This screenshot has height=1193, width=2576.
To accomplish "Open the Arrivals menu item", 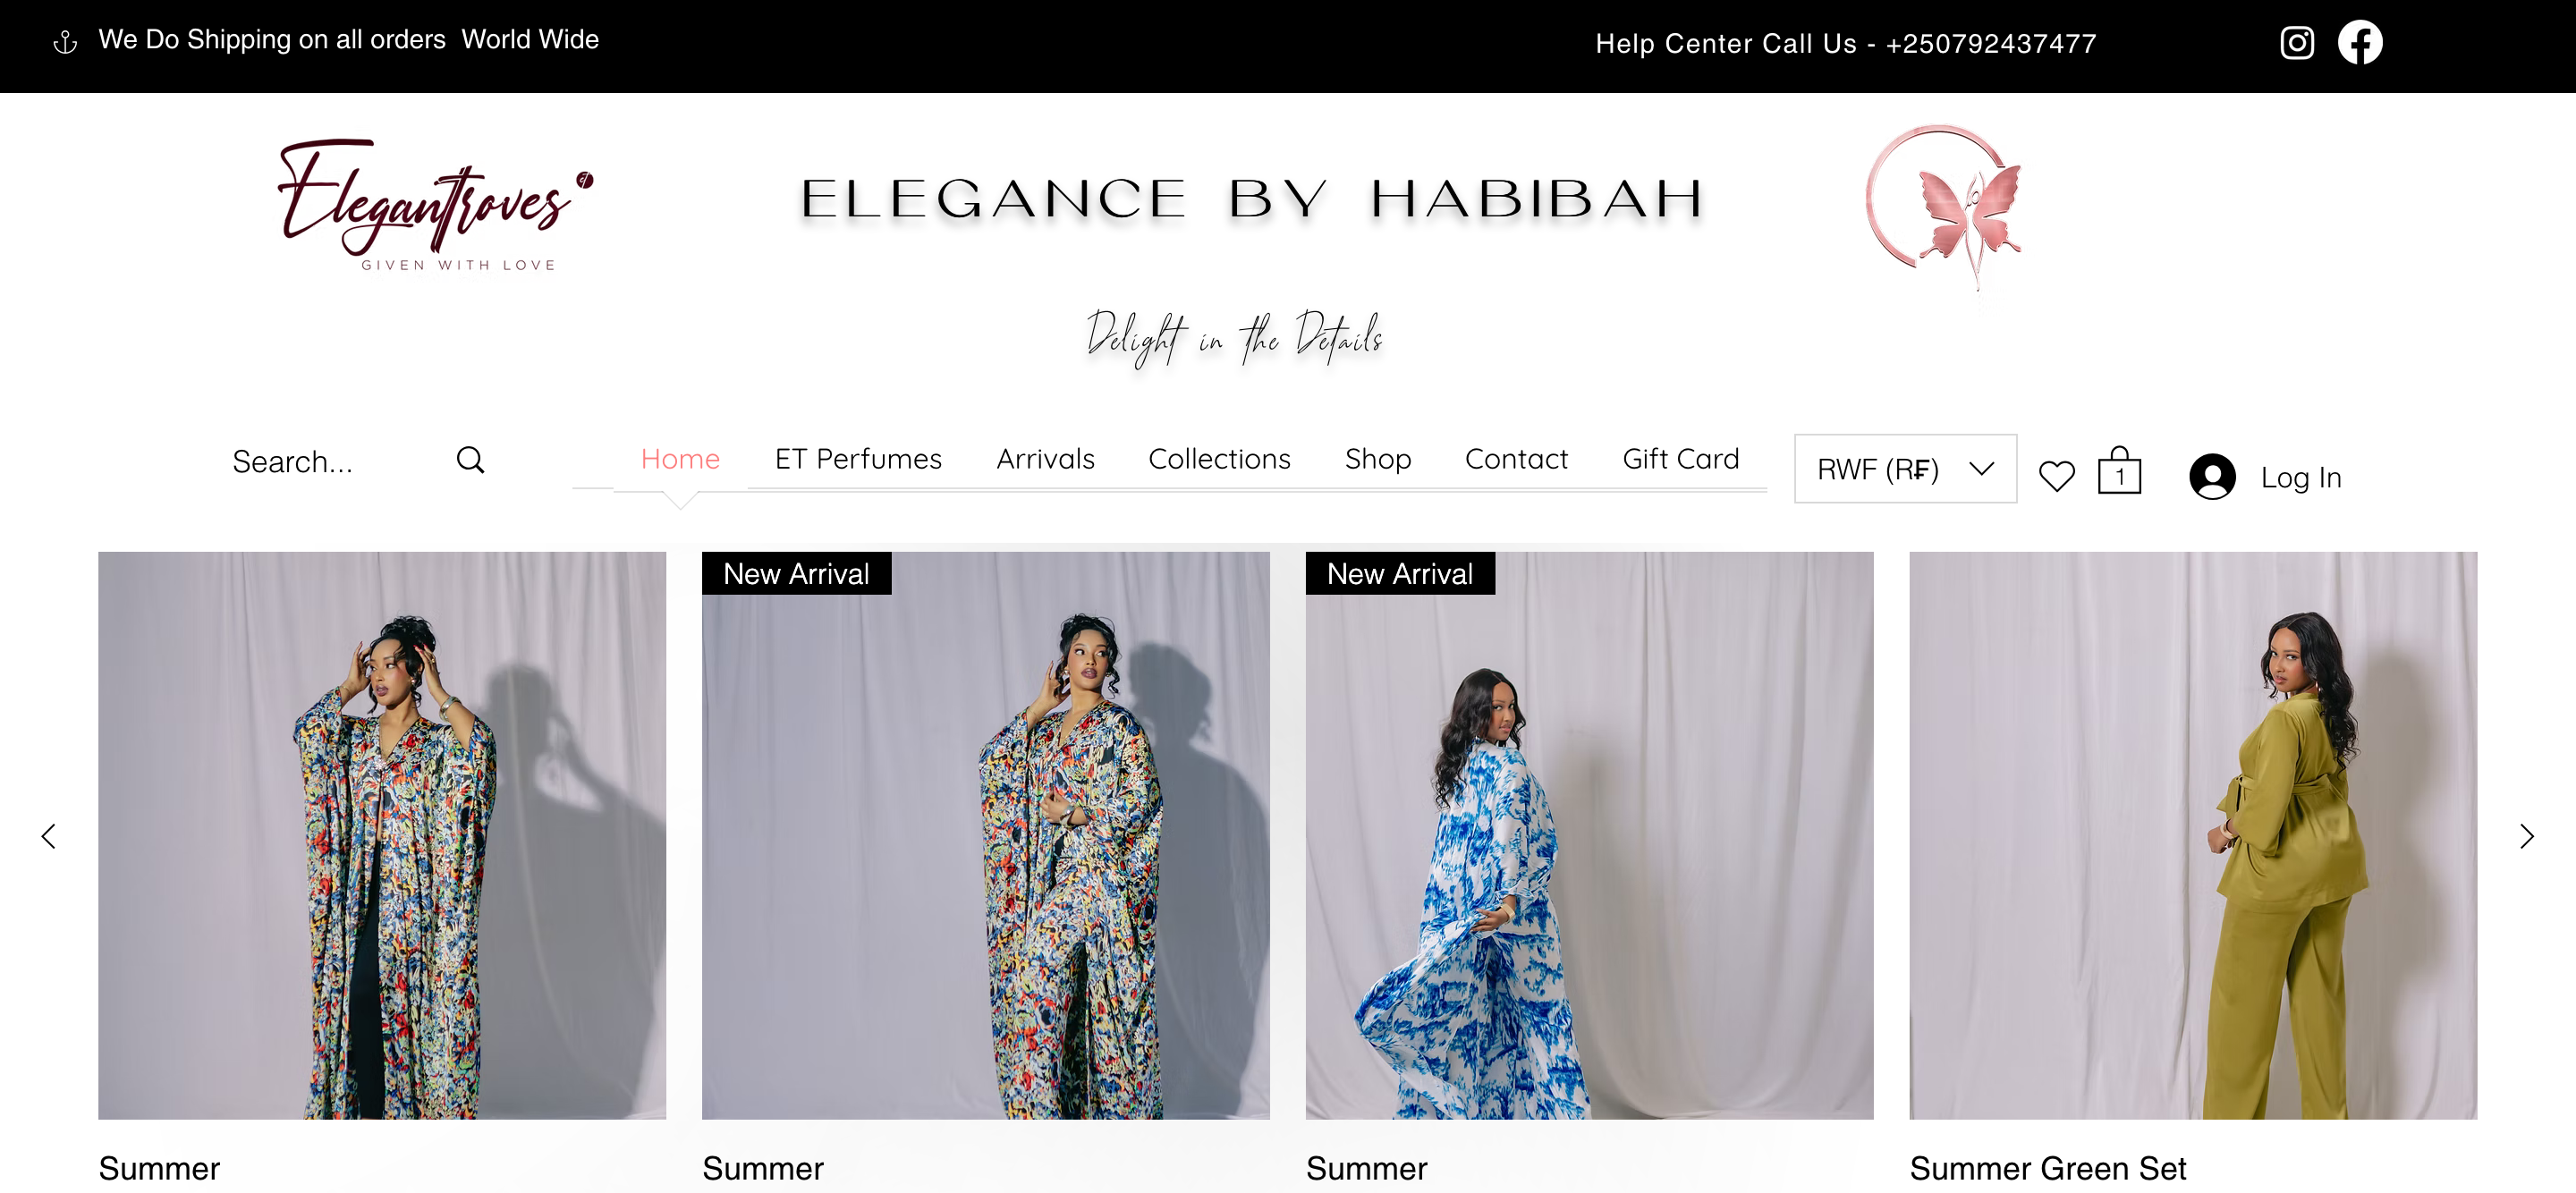I will coord(1045,459).
